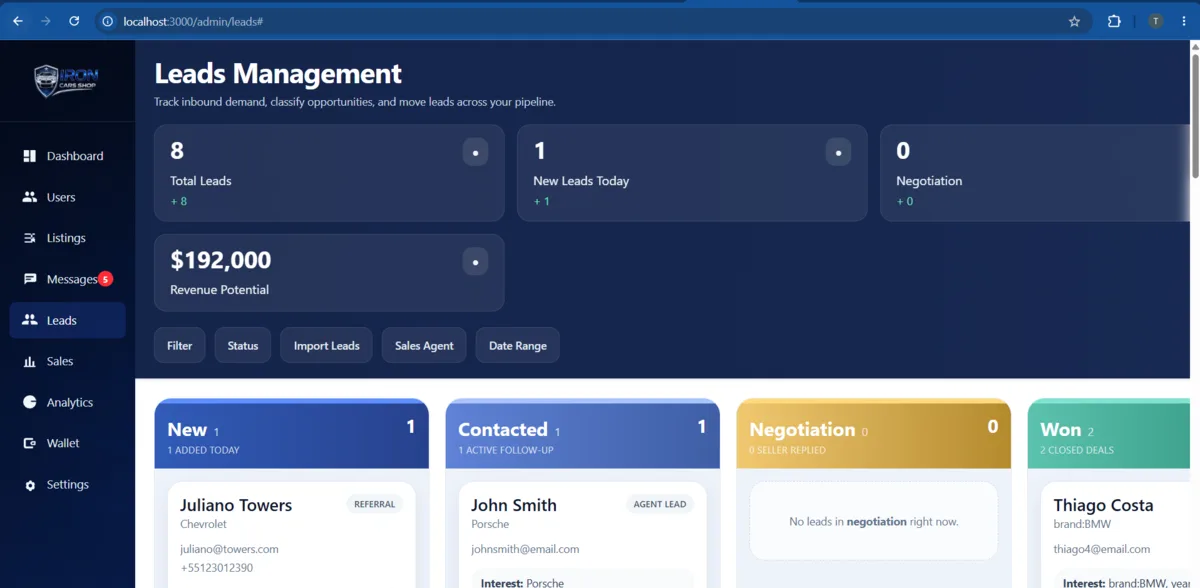Open the Filter options

coord(180,345)
